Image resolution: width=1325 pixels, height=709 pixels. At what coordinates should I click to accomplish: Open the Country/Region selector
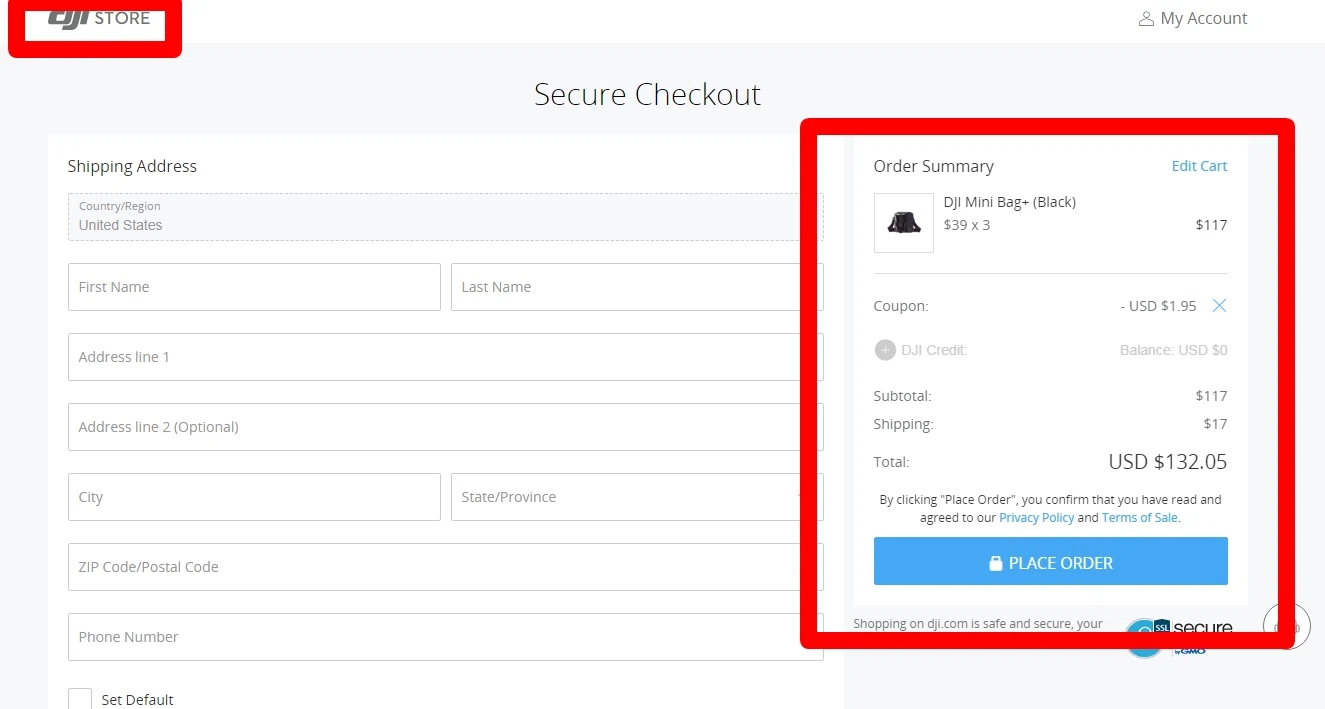point(445,217)
